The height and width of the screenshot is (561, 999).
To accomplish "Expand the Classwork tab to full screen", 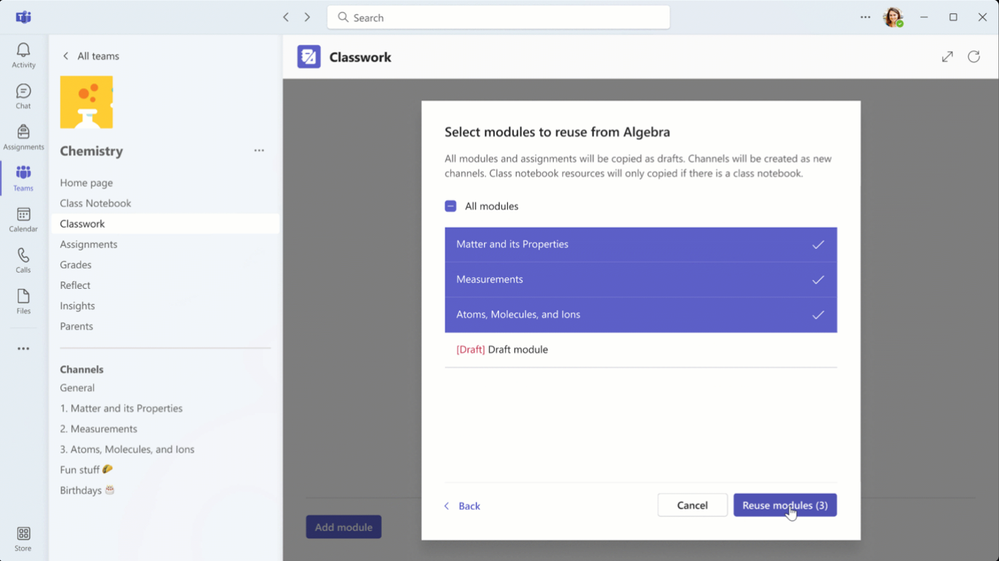I will coord(947,57).
